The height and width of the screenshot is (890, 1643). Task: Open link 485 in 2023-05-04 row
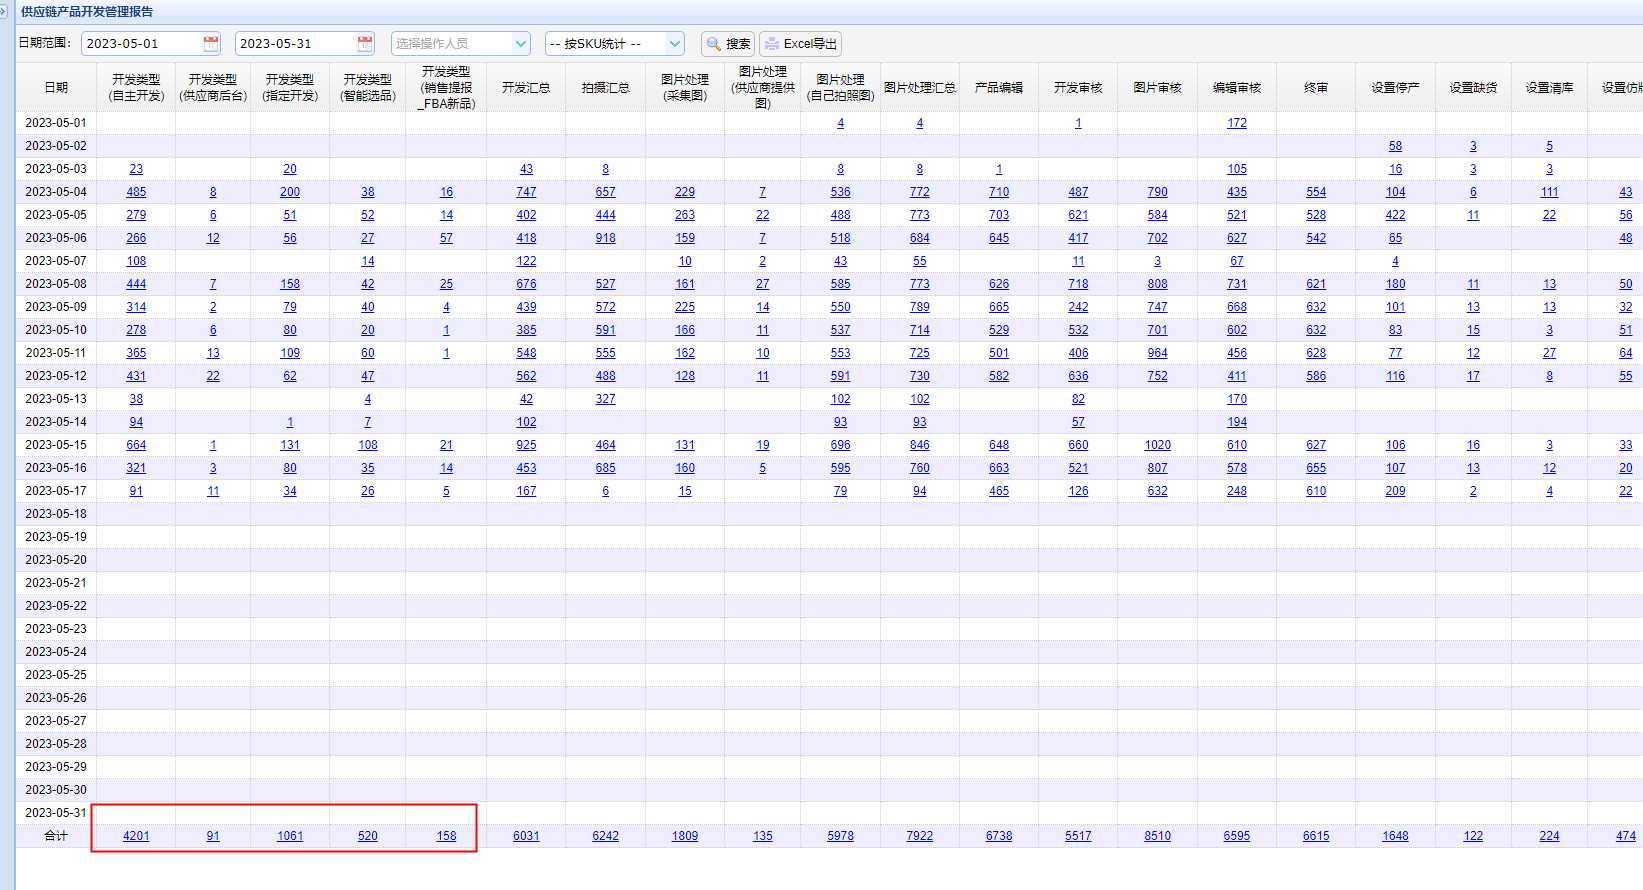coord(136,192)
